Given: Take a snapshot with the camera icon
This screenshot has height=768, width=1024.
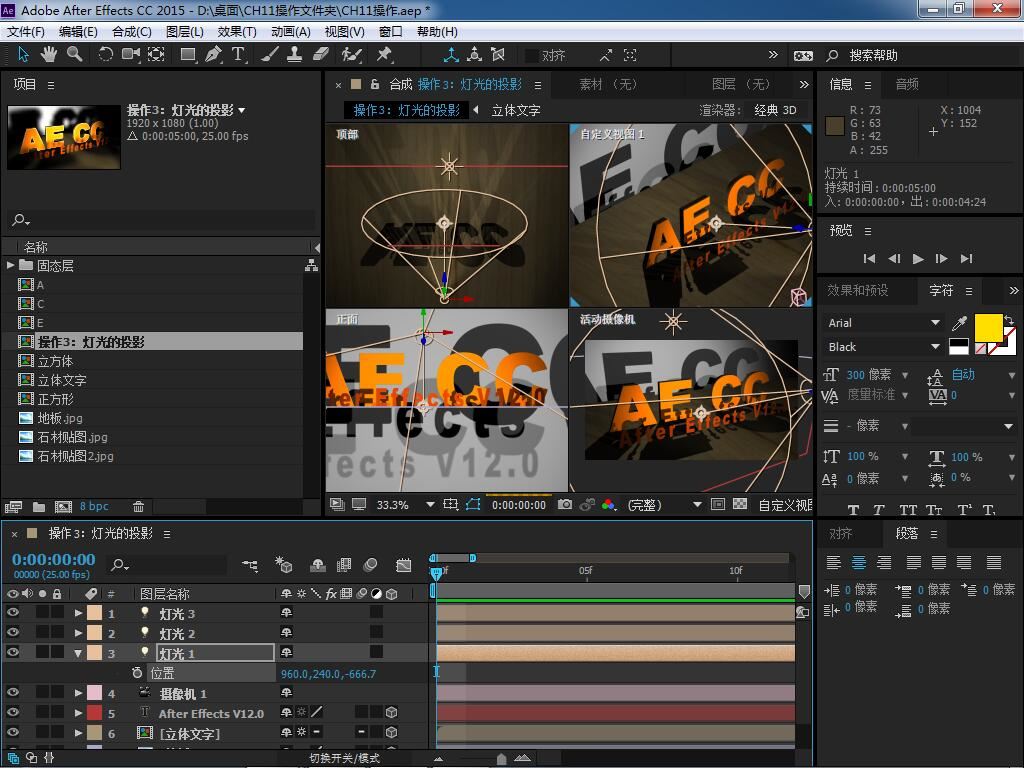Looking at the screenshot, I should (565, 505).
